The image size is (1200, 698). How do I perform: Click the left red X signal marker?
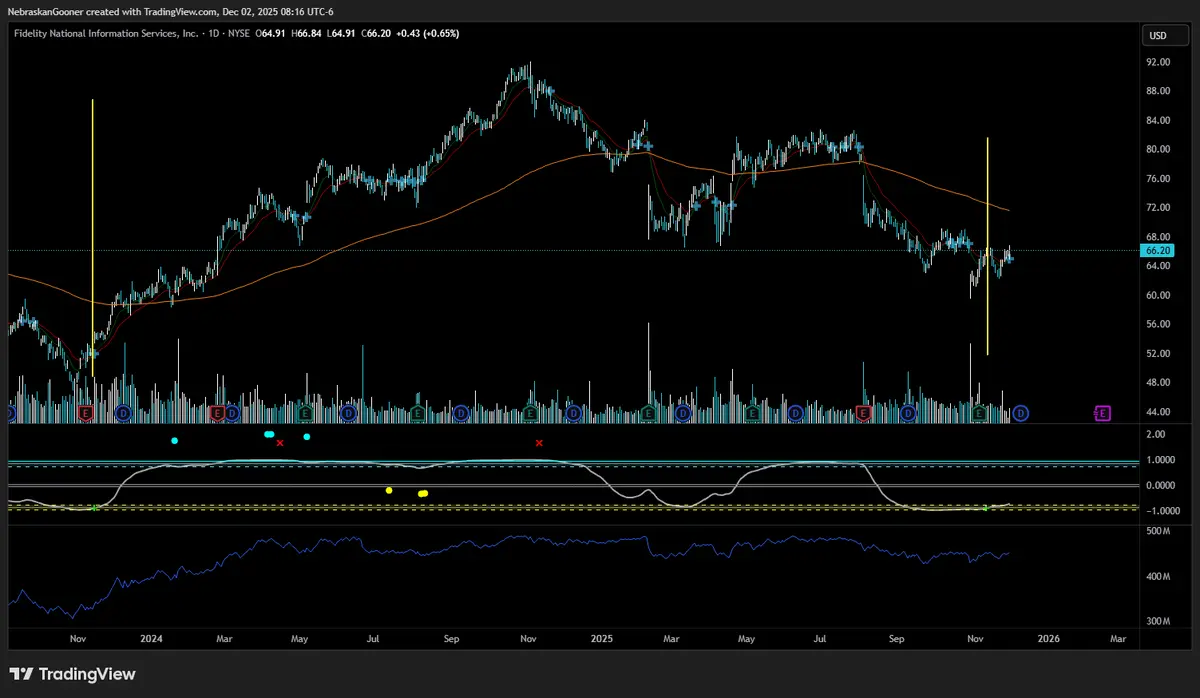280,442
